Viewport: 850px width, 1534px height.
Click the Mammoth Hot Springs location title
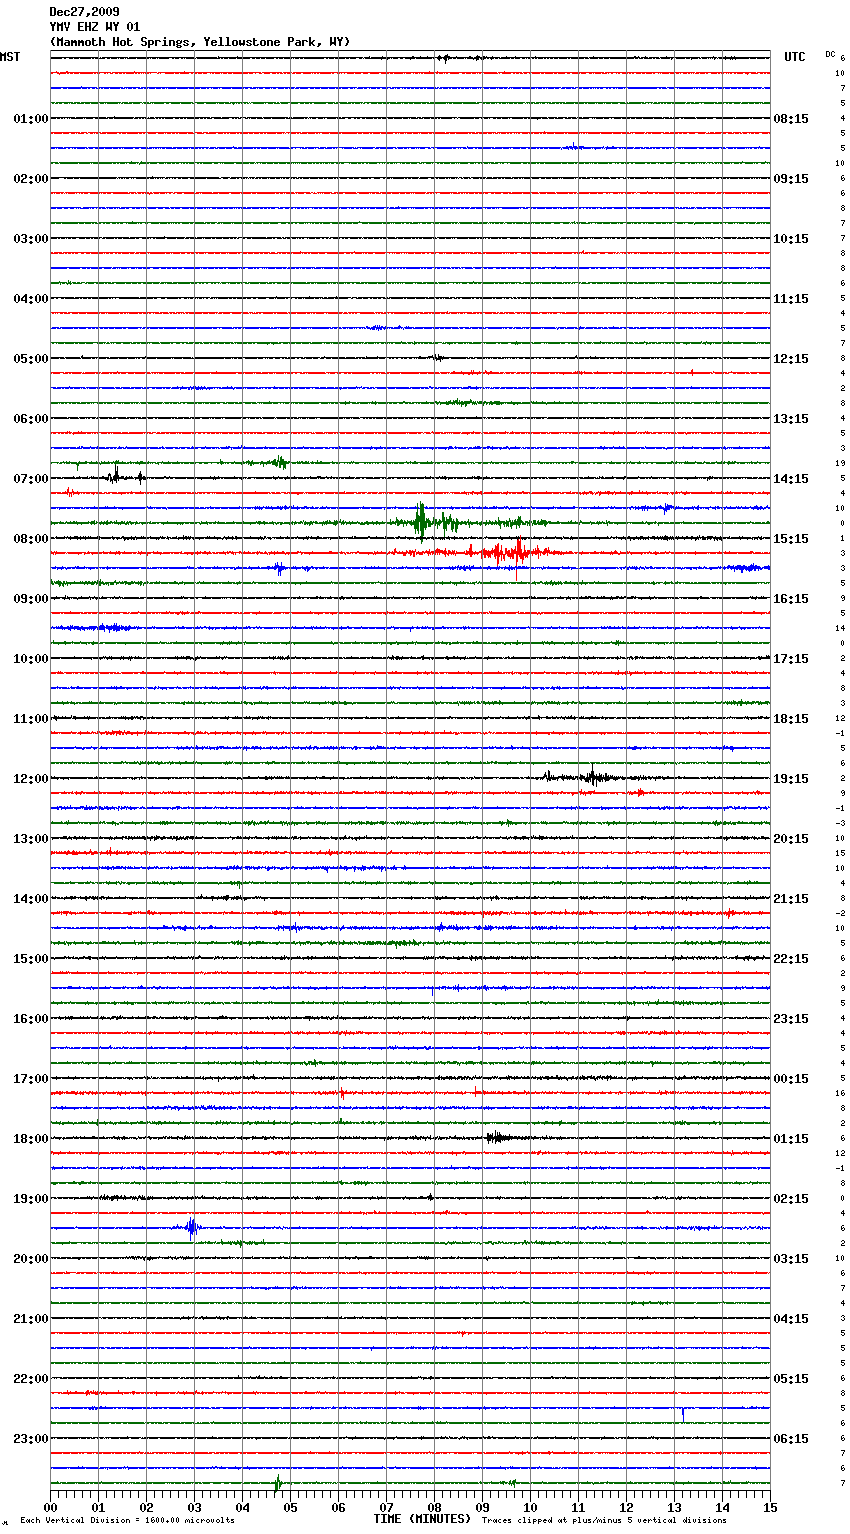click(200, 42)
